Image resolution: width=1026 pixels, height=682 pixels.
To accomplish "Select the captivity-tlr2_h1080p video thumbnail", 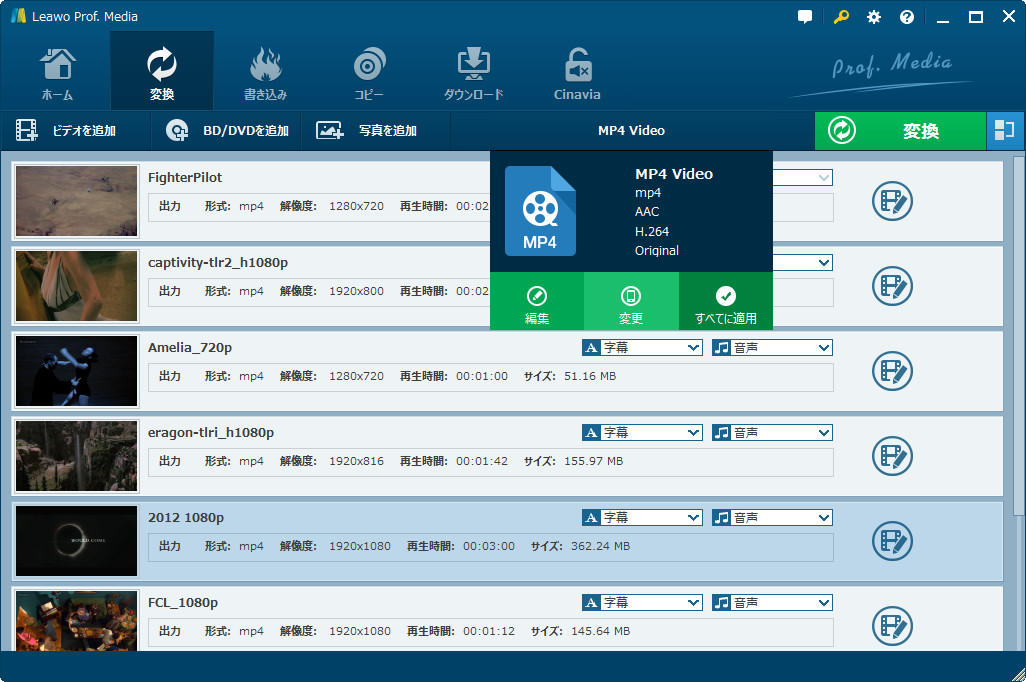I will pyautogui.click(x=77, y=286).
